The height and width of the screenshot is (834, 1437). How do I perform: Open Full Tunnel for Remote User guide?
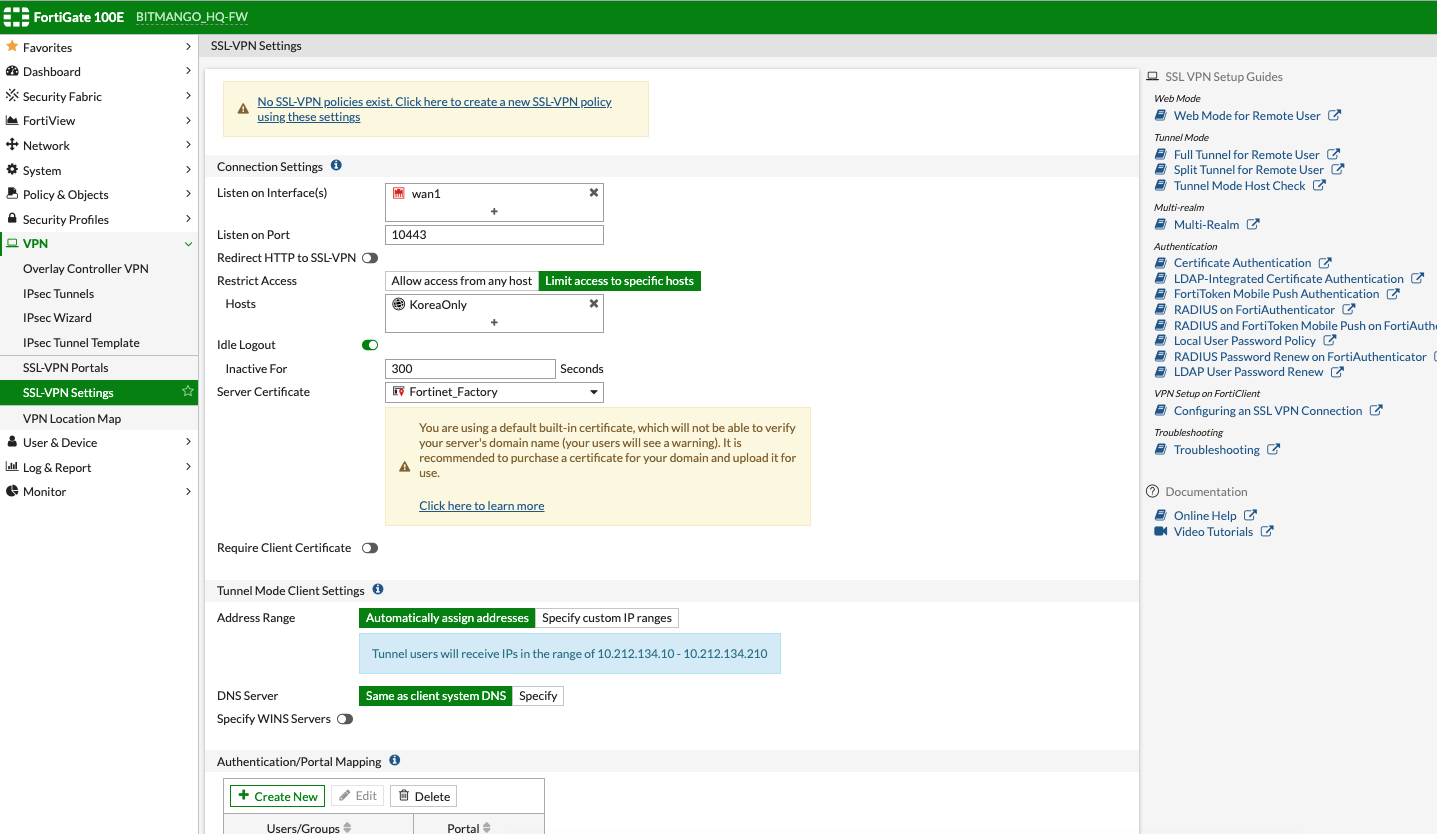click(x=1246, y=154)
